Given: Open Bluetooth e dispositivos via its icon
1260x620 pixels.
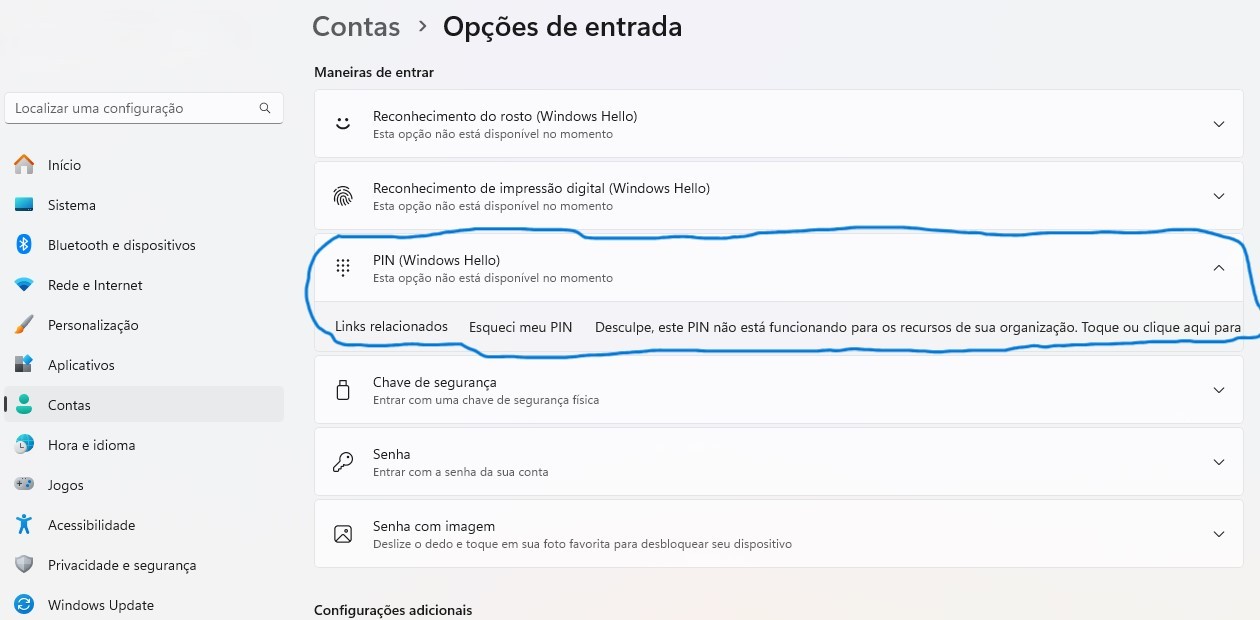Looking at the screenshot, I should pos(24,245).
